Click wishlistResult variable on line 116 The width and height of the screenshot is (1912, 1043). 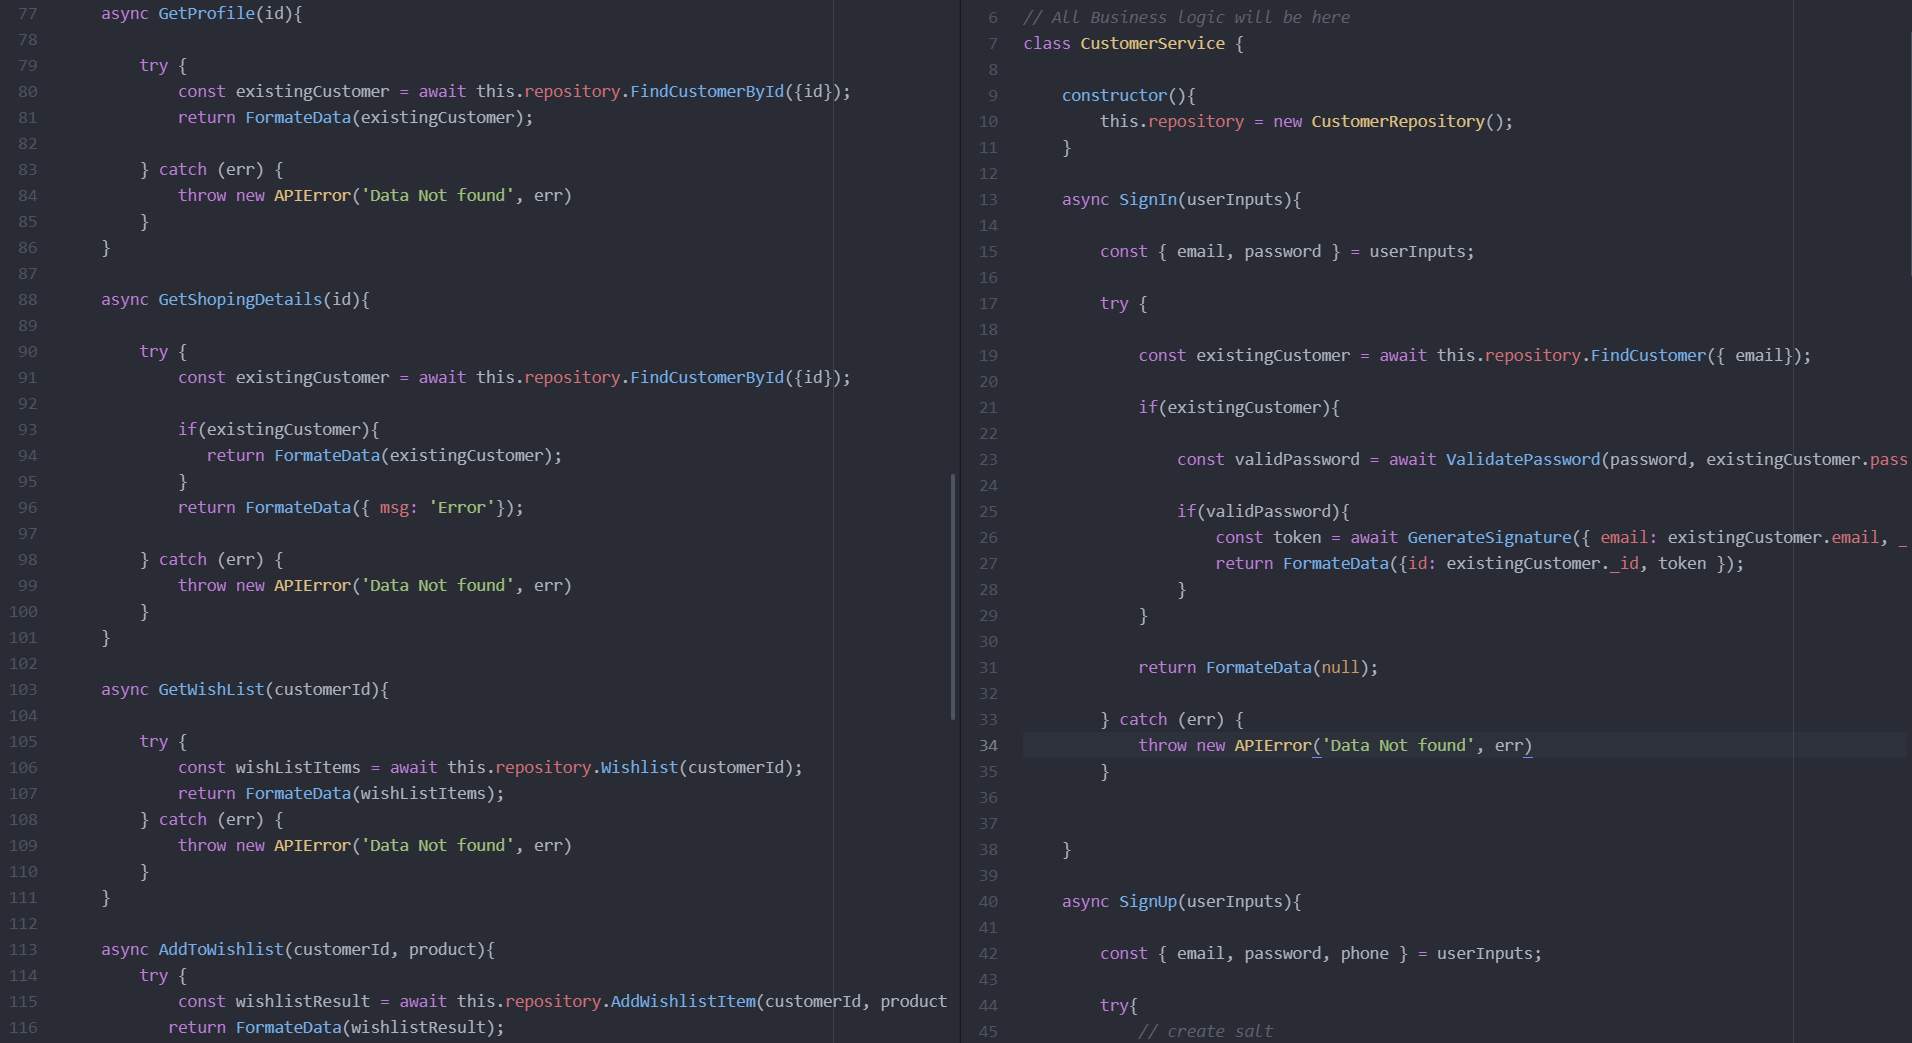coord(418,1027)
